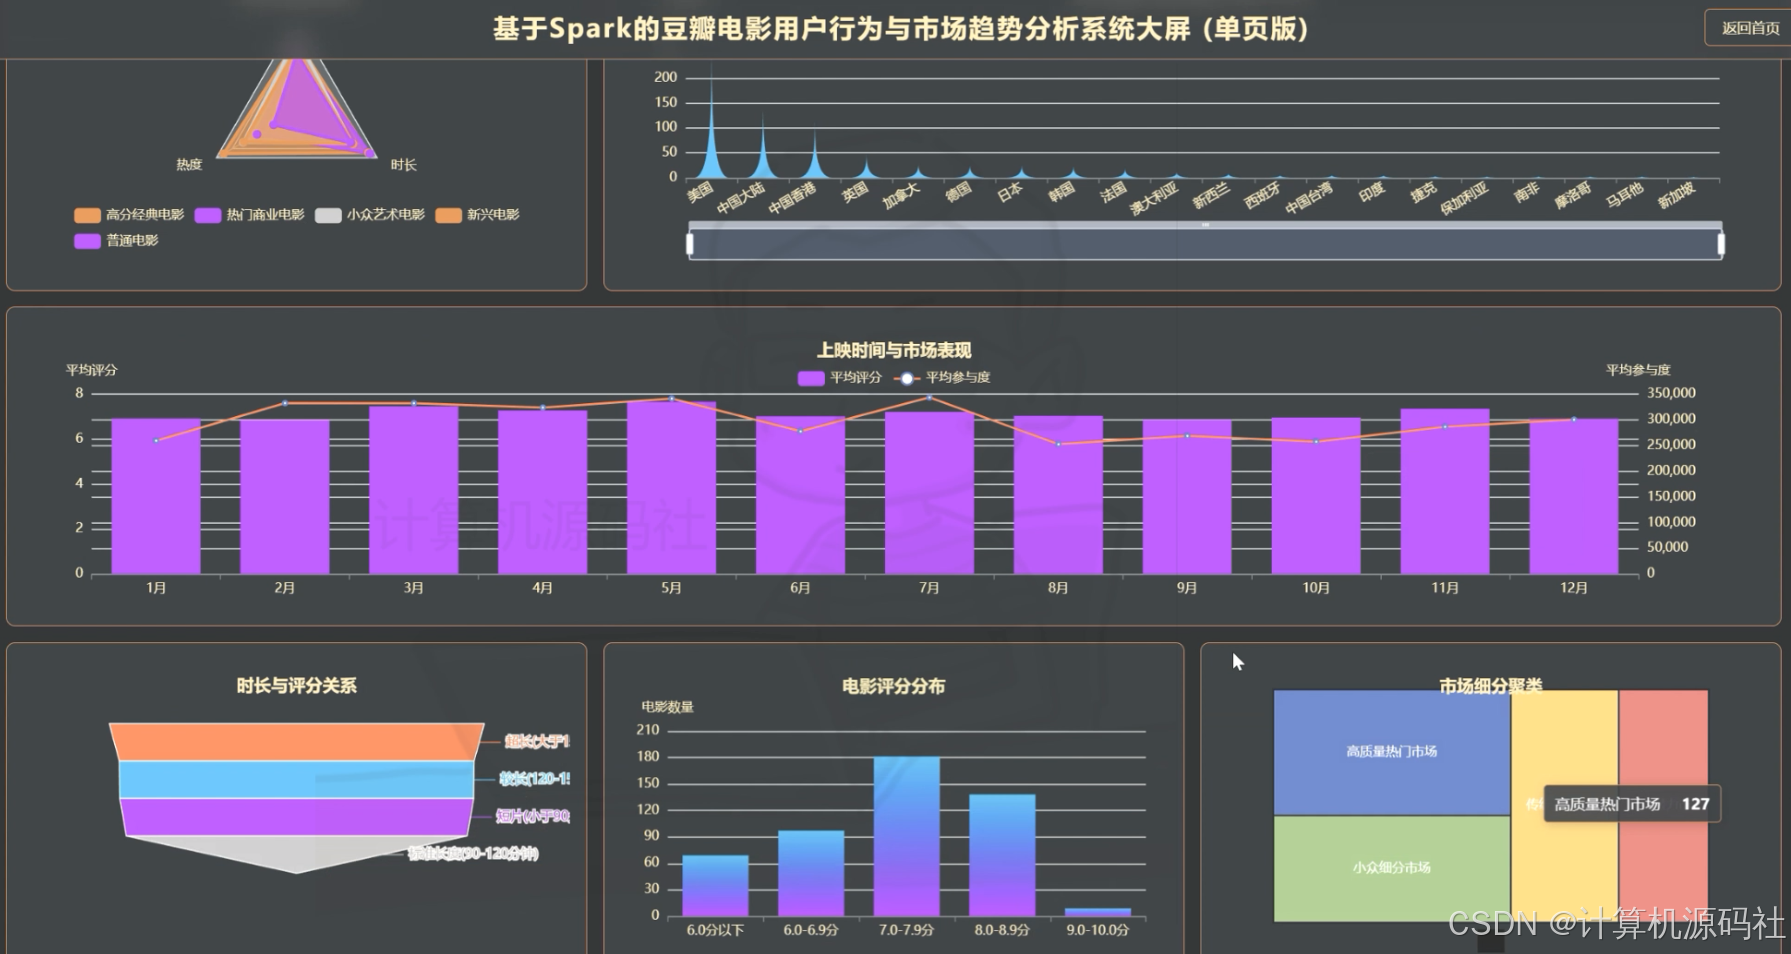Toggle the 小众艺术电影 legend swatch
The width and height of the screenshot is (1791, 954).
(327, 214)
